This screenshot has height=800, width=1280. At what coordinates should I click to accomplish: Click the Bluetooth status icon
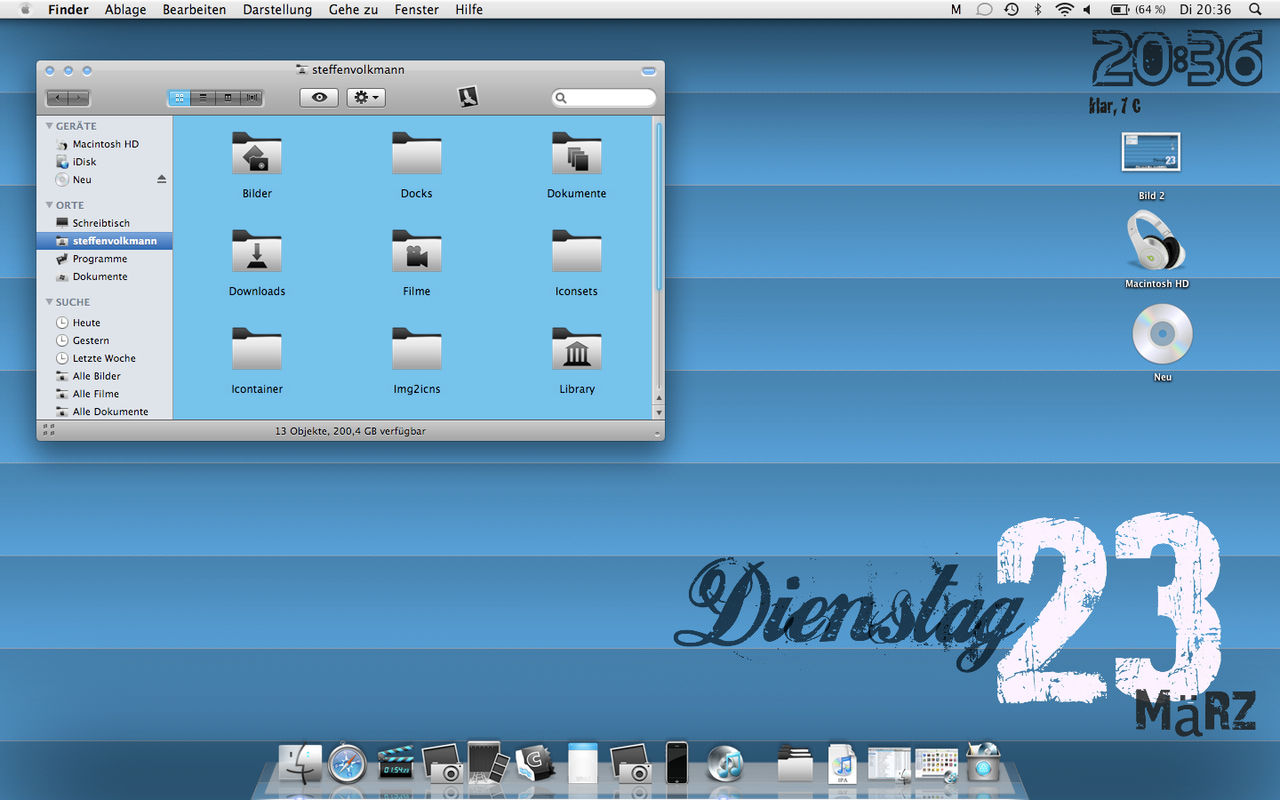1037,9
